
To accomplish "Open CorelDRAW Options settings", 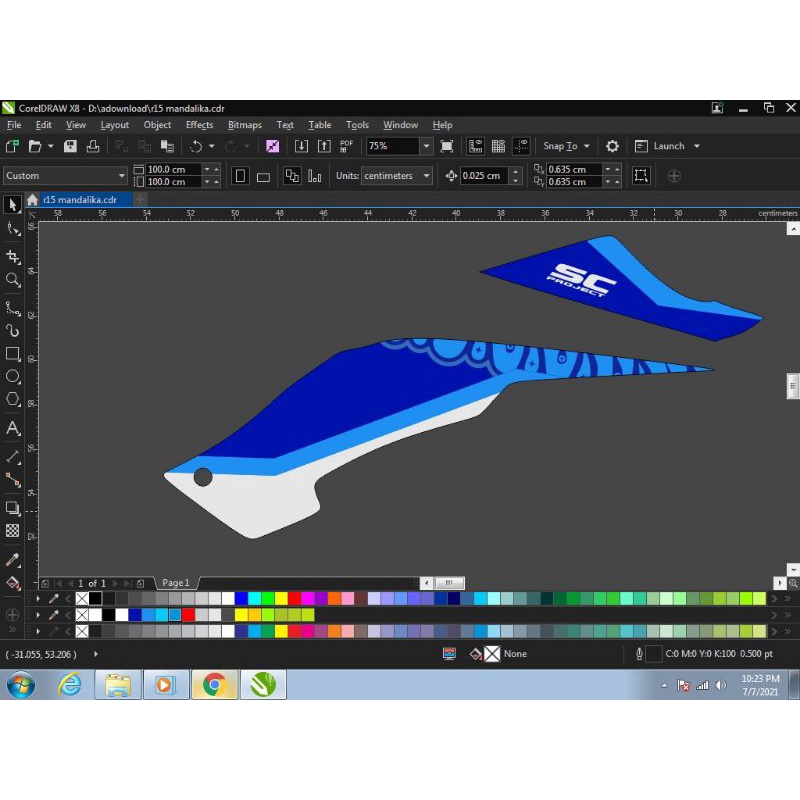I will pos(612,146).
